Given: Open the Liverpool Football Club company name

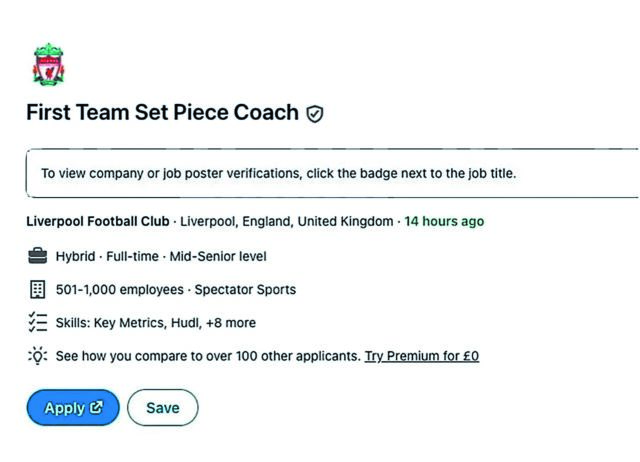Looking at the screenshot, I should click(x=98, y=221).
